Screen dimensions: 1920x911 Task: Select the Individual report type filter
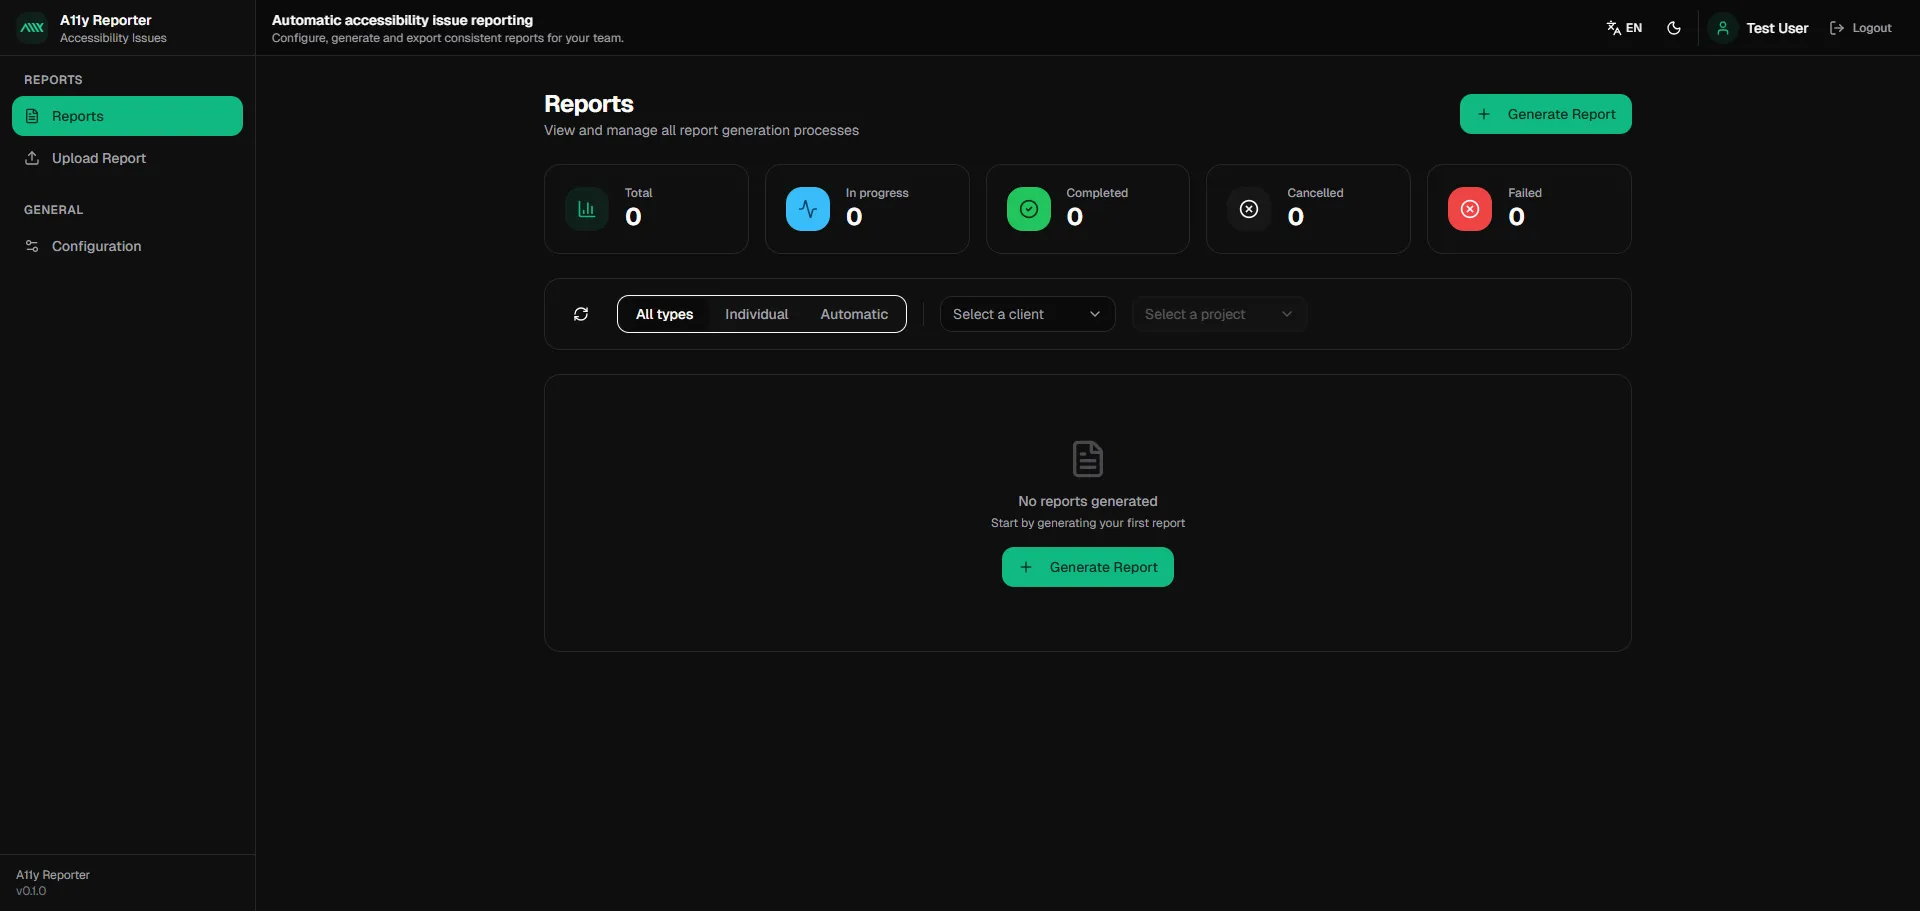pos(756,314)
